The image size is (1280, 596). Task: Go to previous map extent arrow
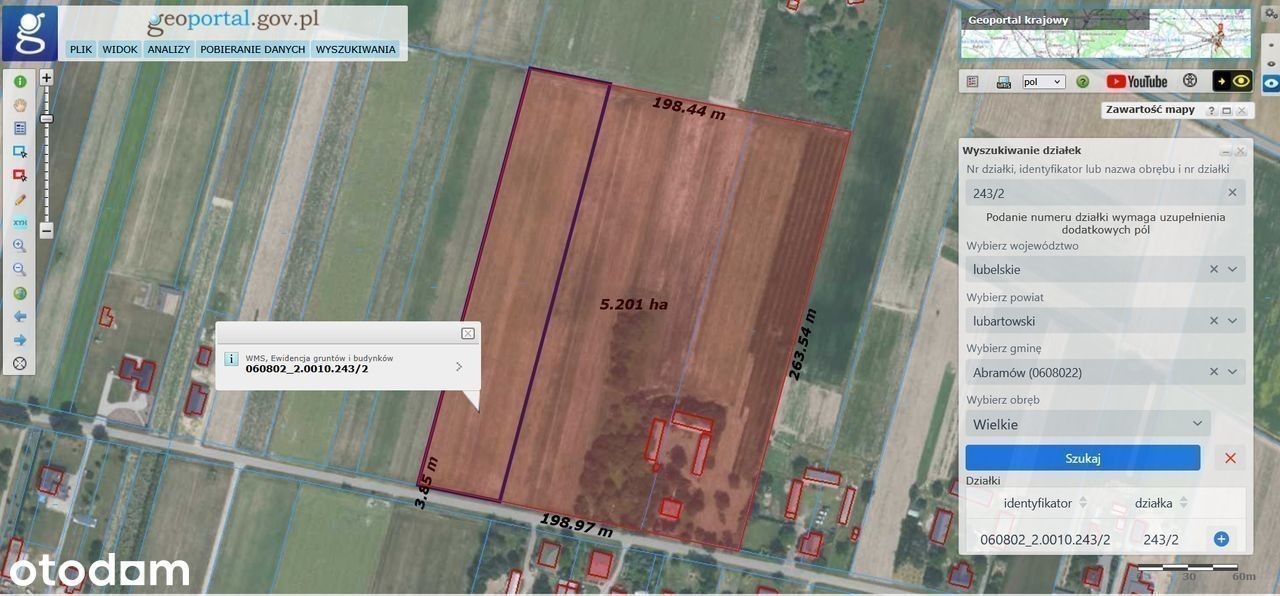pos(19,316)
